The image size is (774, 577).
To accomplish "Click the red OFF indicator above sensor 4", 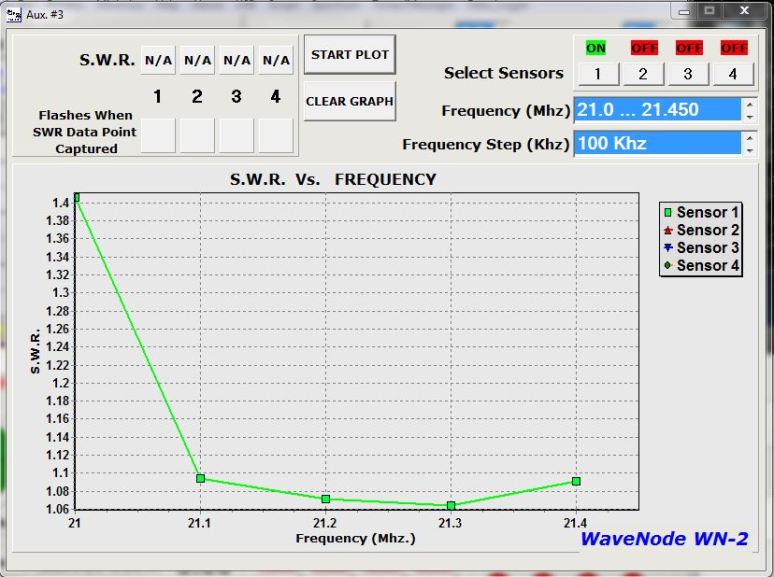I will (x=734, y=48).
